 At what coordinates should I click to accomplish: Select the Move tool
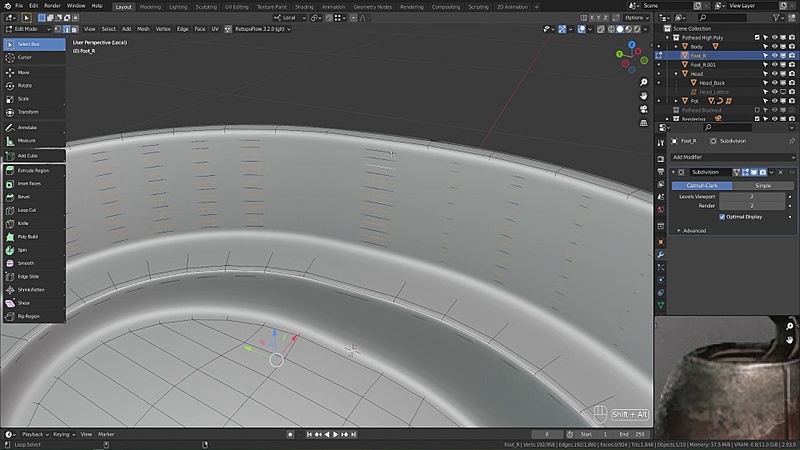34,73
